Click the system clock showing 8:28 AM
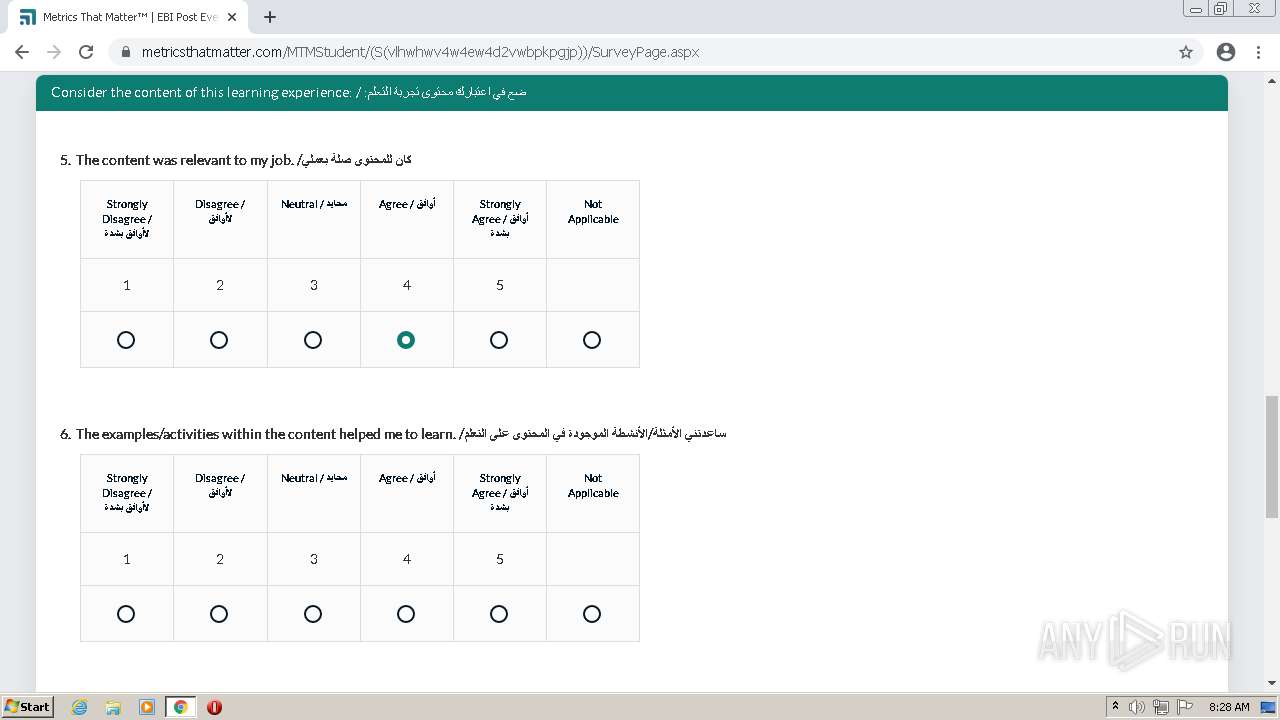Viewport: 1280px width, 720px height. pyautogui.click(x=1229, y=707)
